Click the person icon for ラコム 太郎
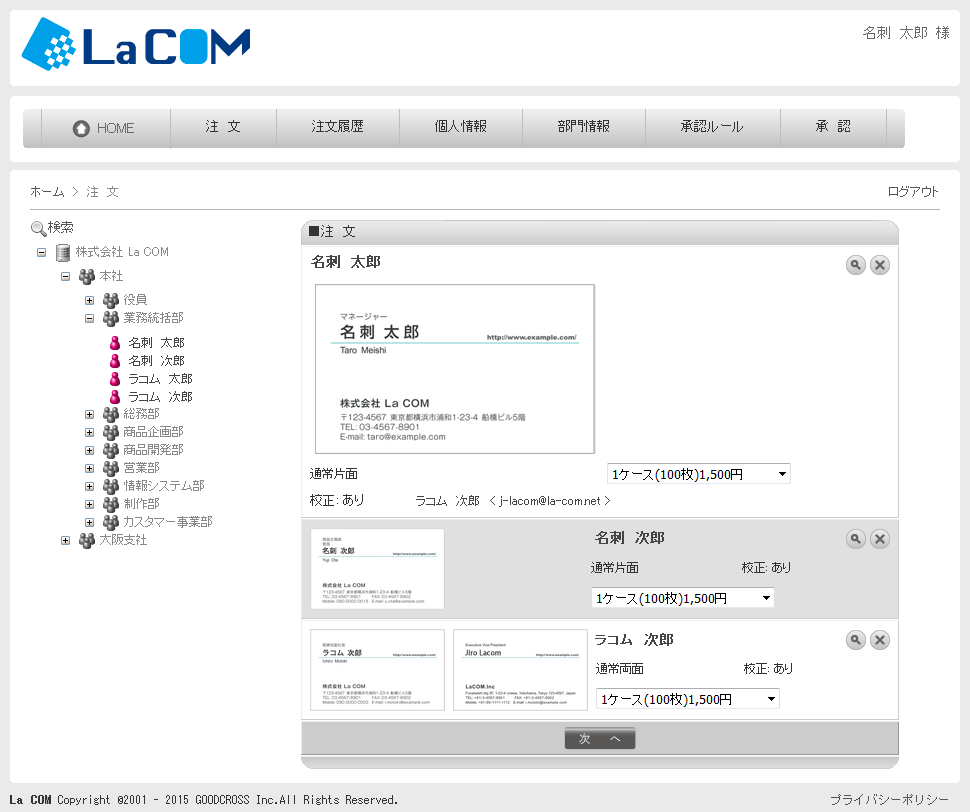Viewport: 970px width, 812px height. [115, 378]
